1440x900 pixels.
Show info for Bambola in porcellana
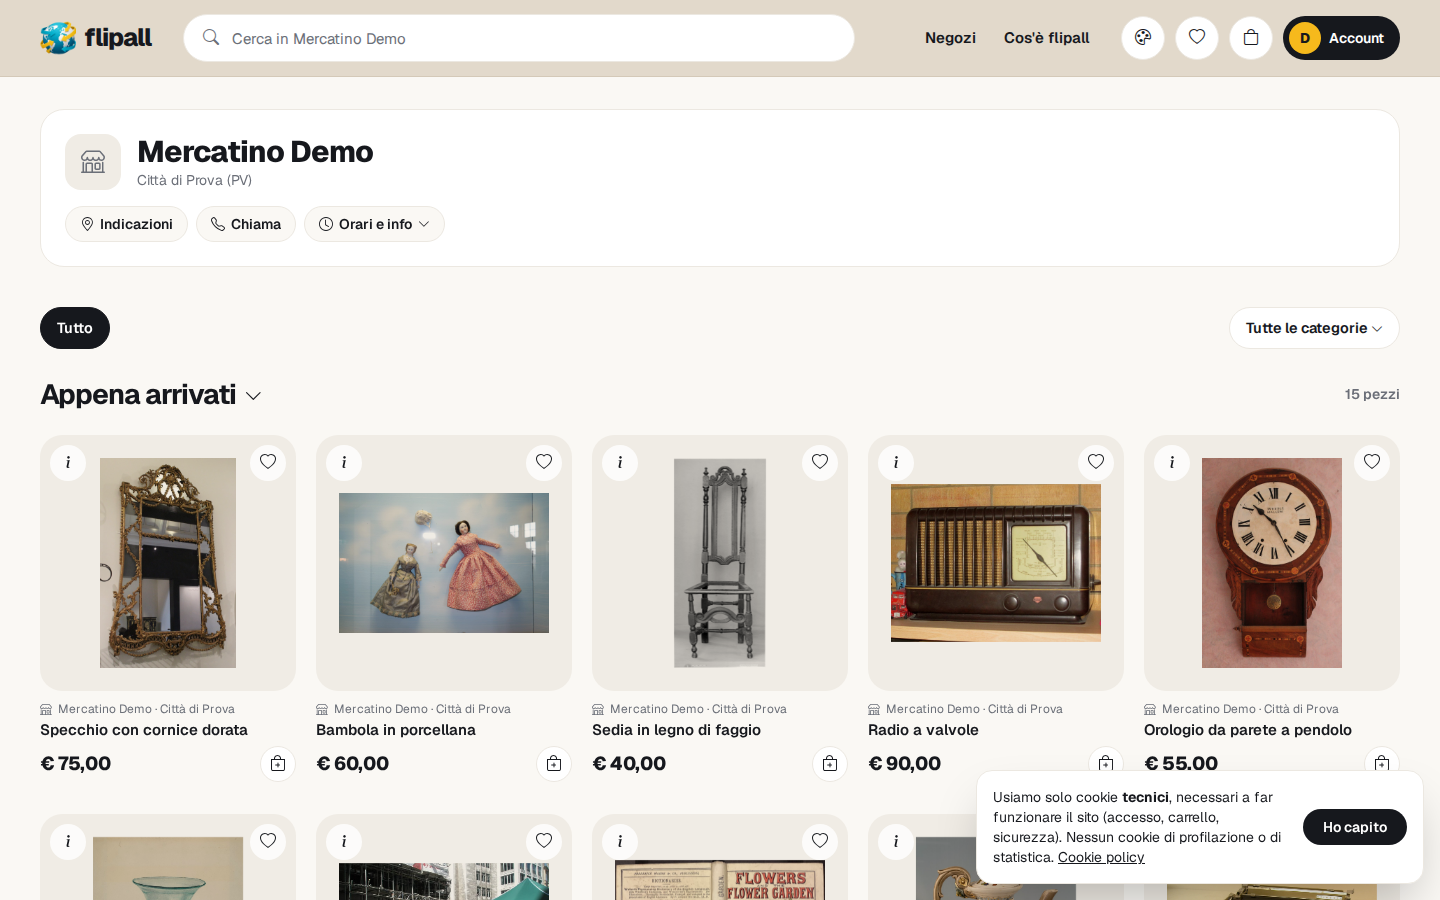(344, 462)
